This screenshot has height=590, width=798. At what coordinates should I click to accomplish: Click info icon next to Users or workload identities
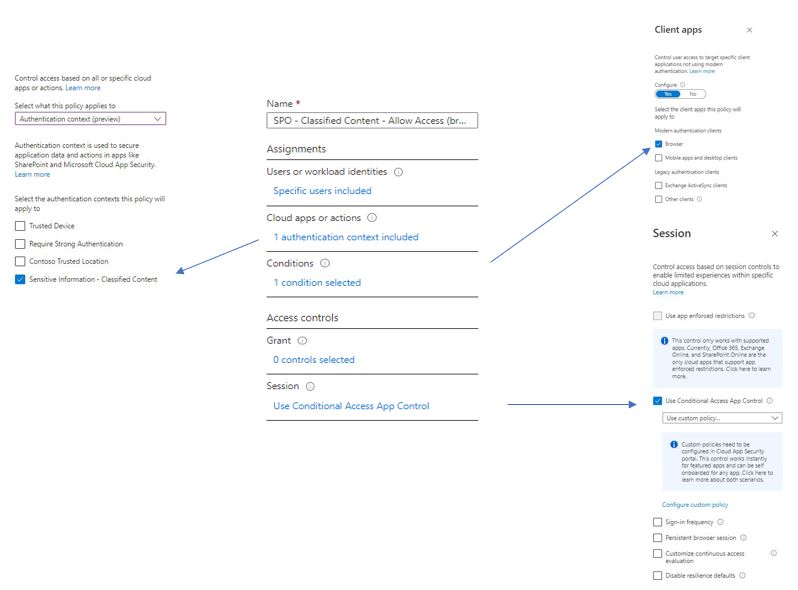point(399,172)
